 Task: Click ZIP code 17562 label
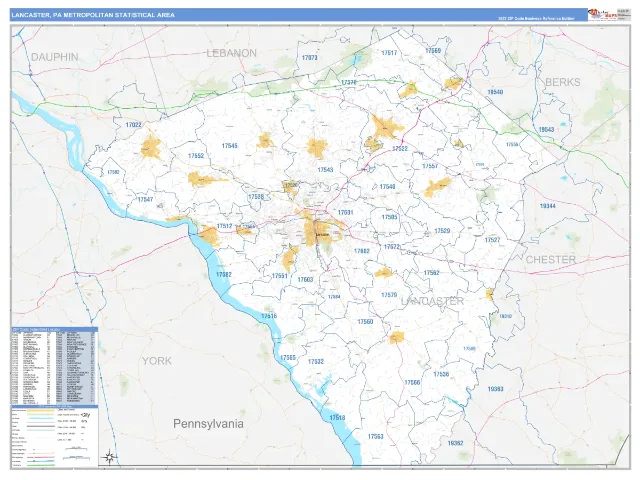click(x=431, y=273)
